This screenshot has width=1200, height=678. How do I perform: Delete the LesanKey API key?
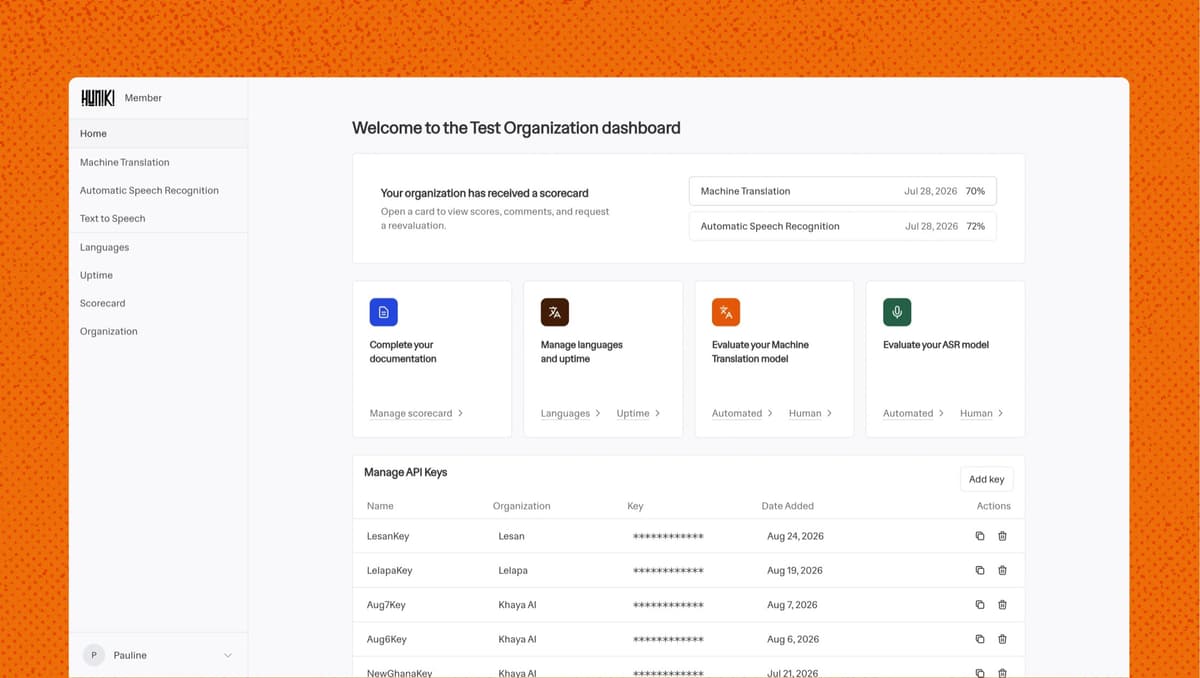click(x=1002, y=536)
